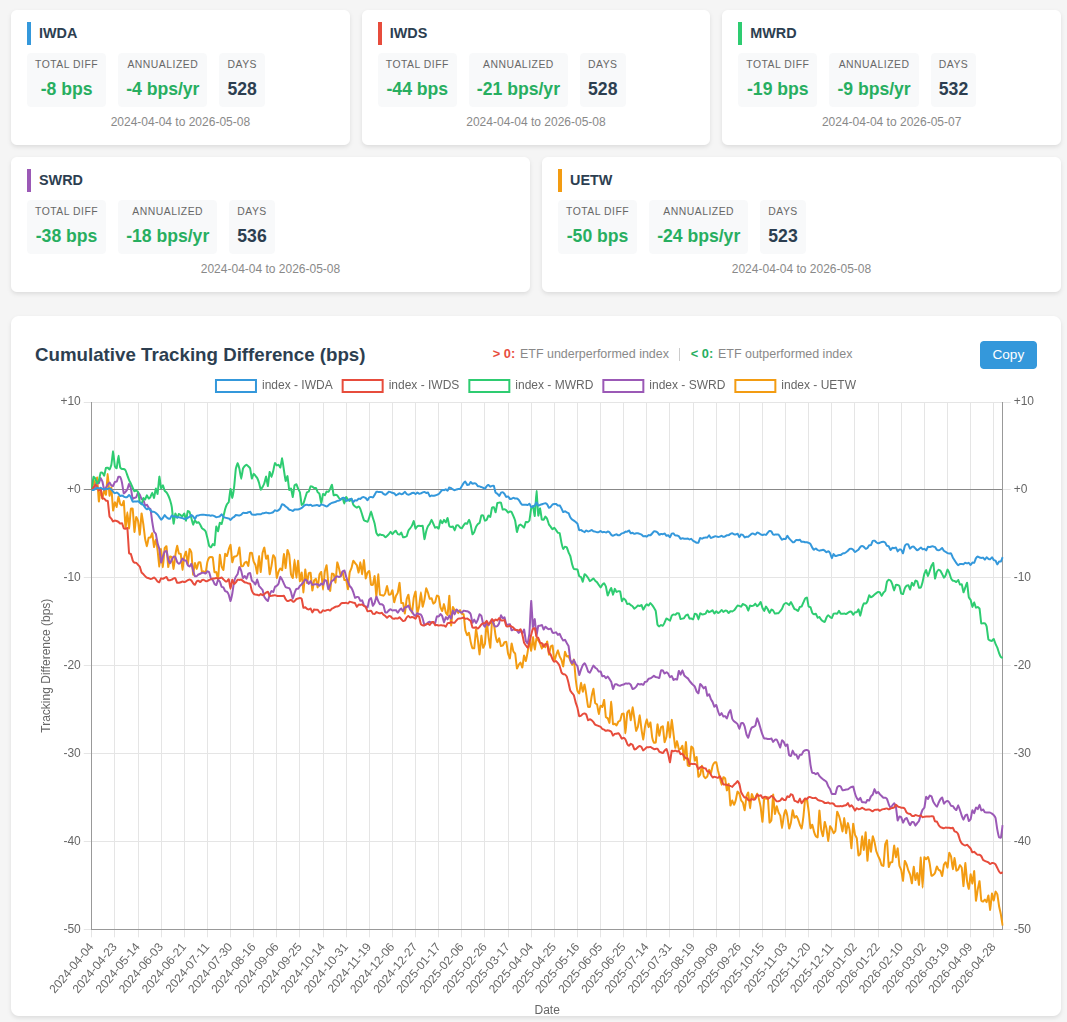The image size is (1067, 1022).
Task: Select the IWDA total diff -8 bps value
Action: (x=66, y=89)
